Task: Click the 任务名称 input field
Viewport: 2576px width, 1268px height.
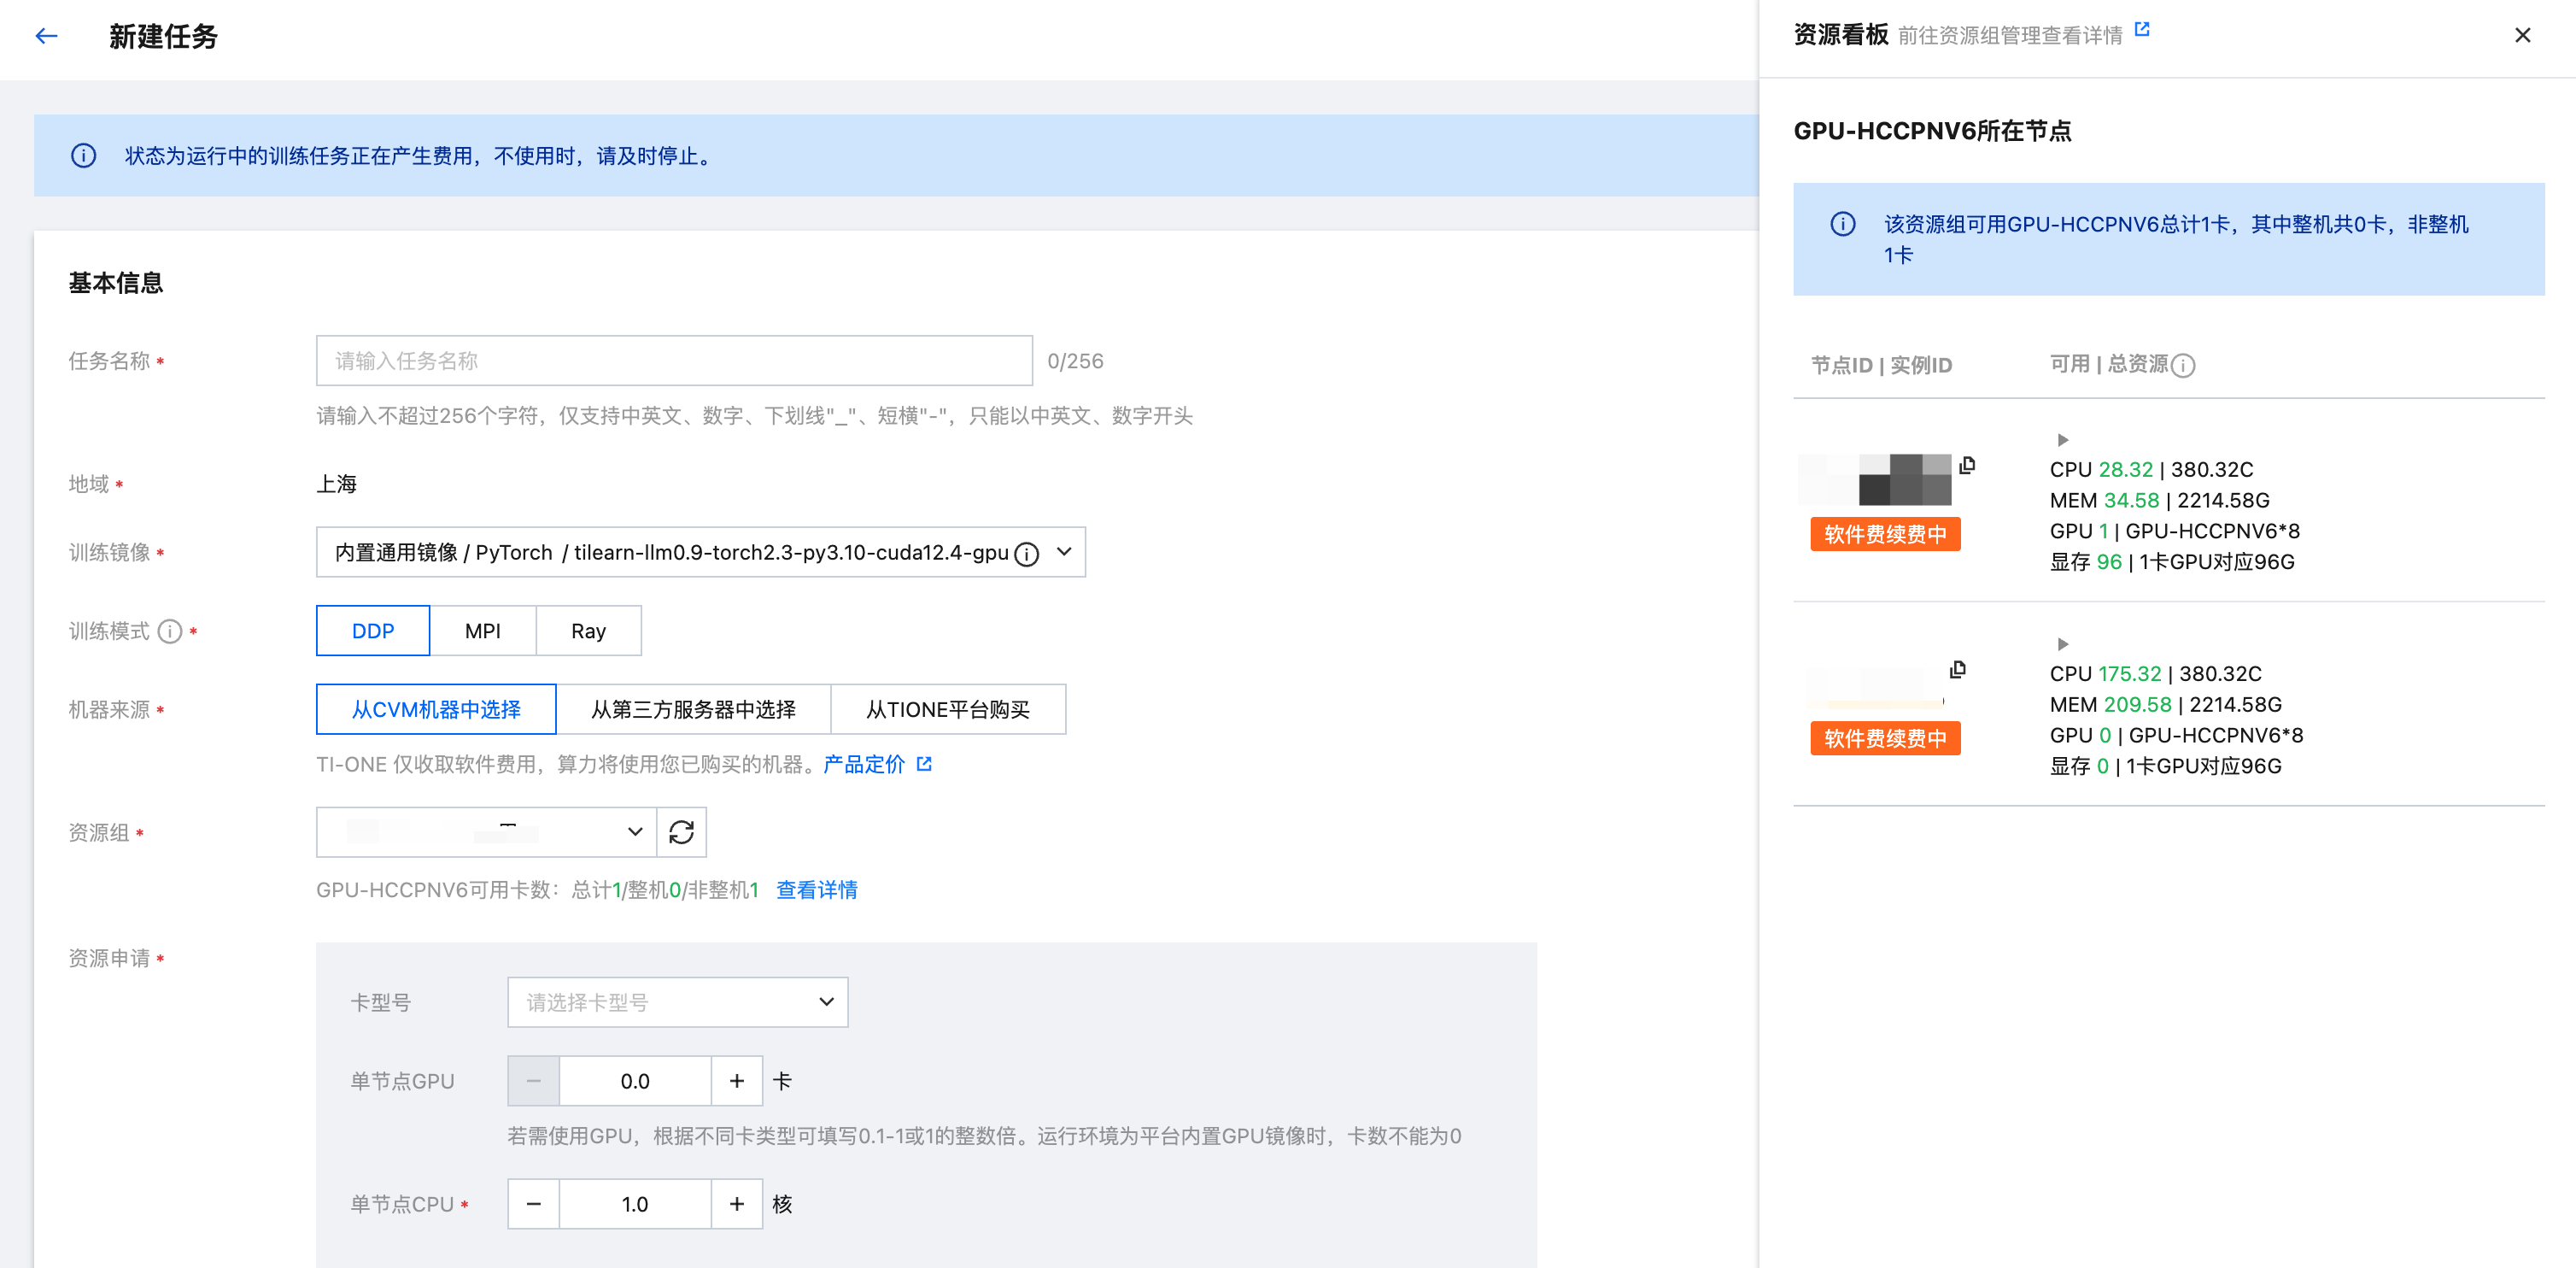Action: [673, 361]
